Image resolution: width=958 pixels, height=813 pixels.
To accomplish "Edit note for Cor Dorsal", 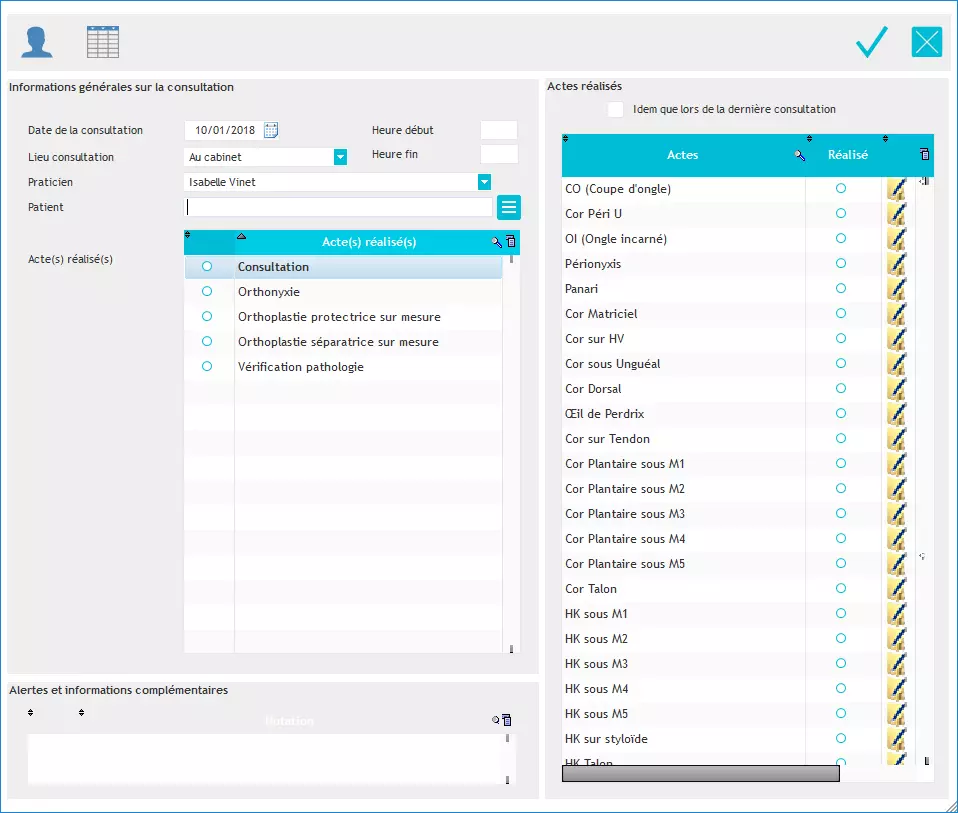I will 896,389.
